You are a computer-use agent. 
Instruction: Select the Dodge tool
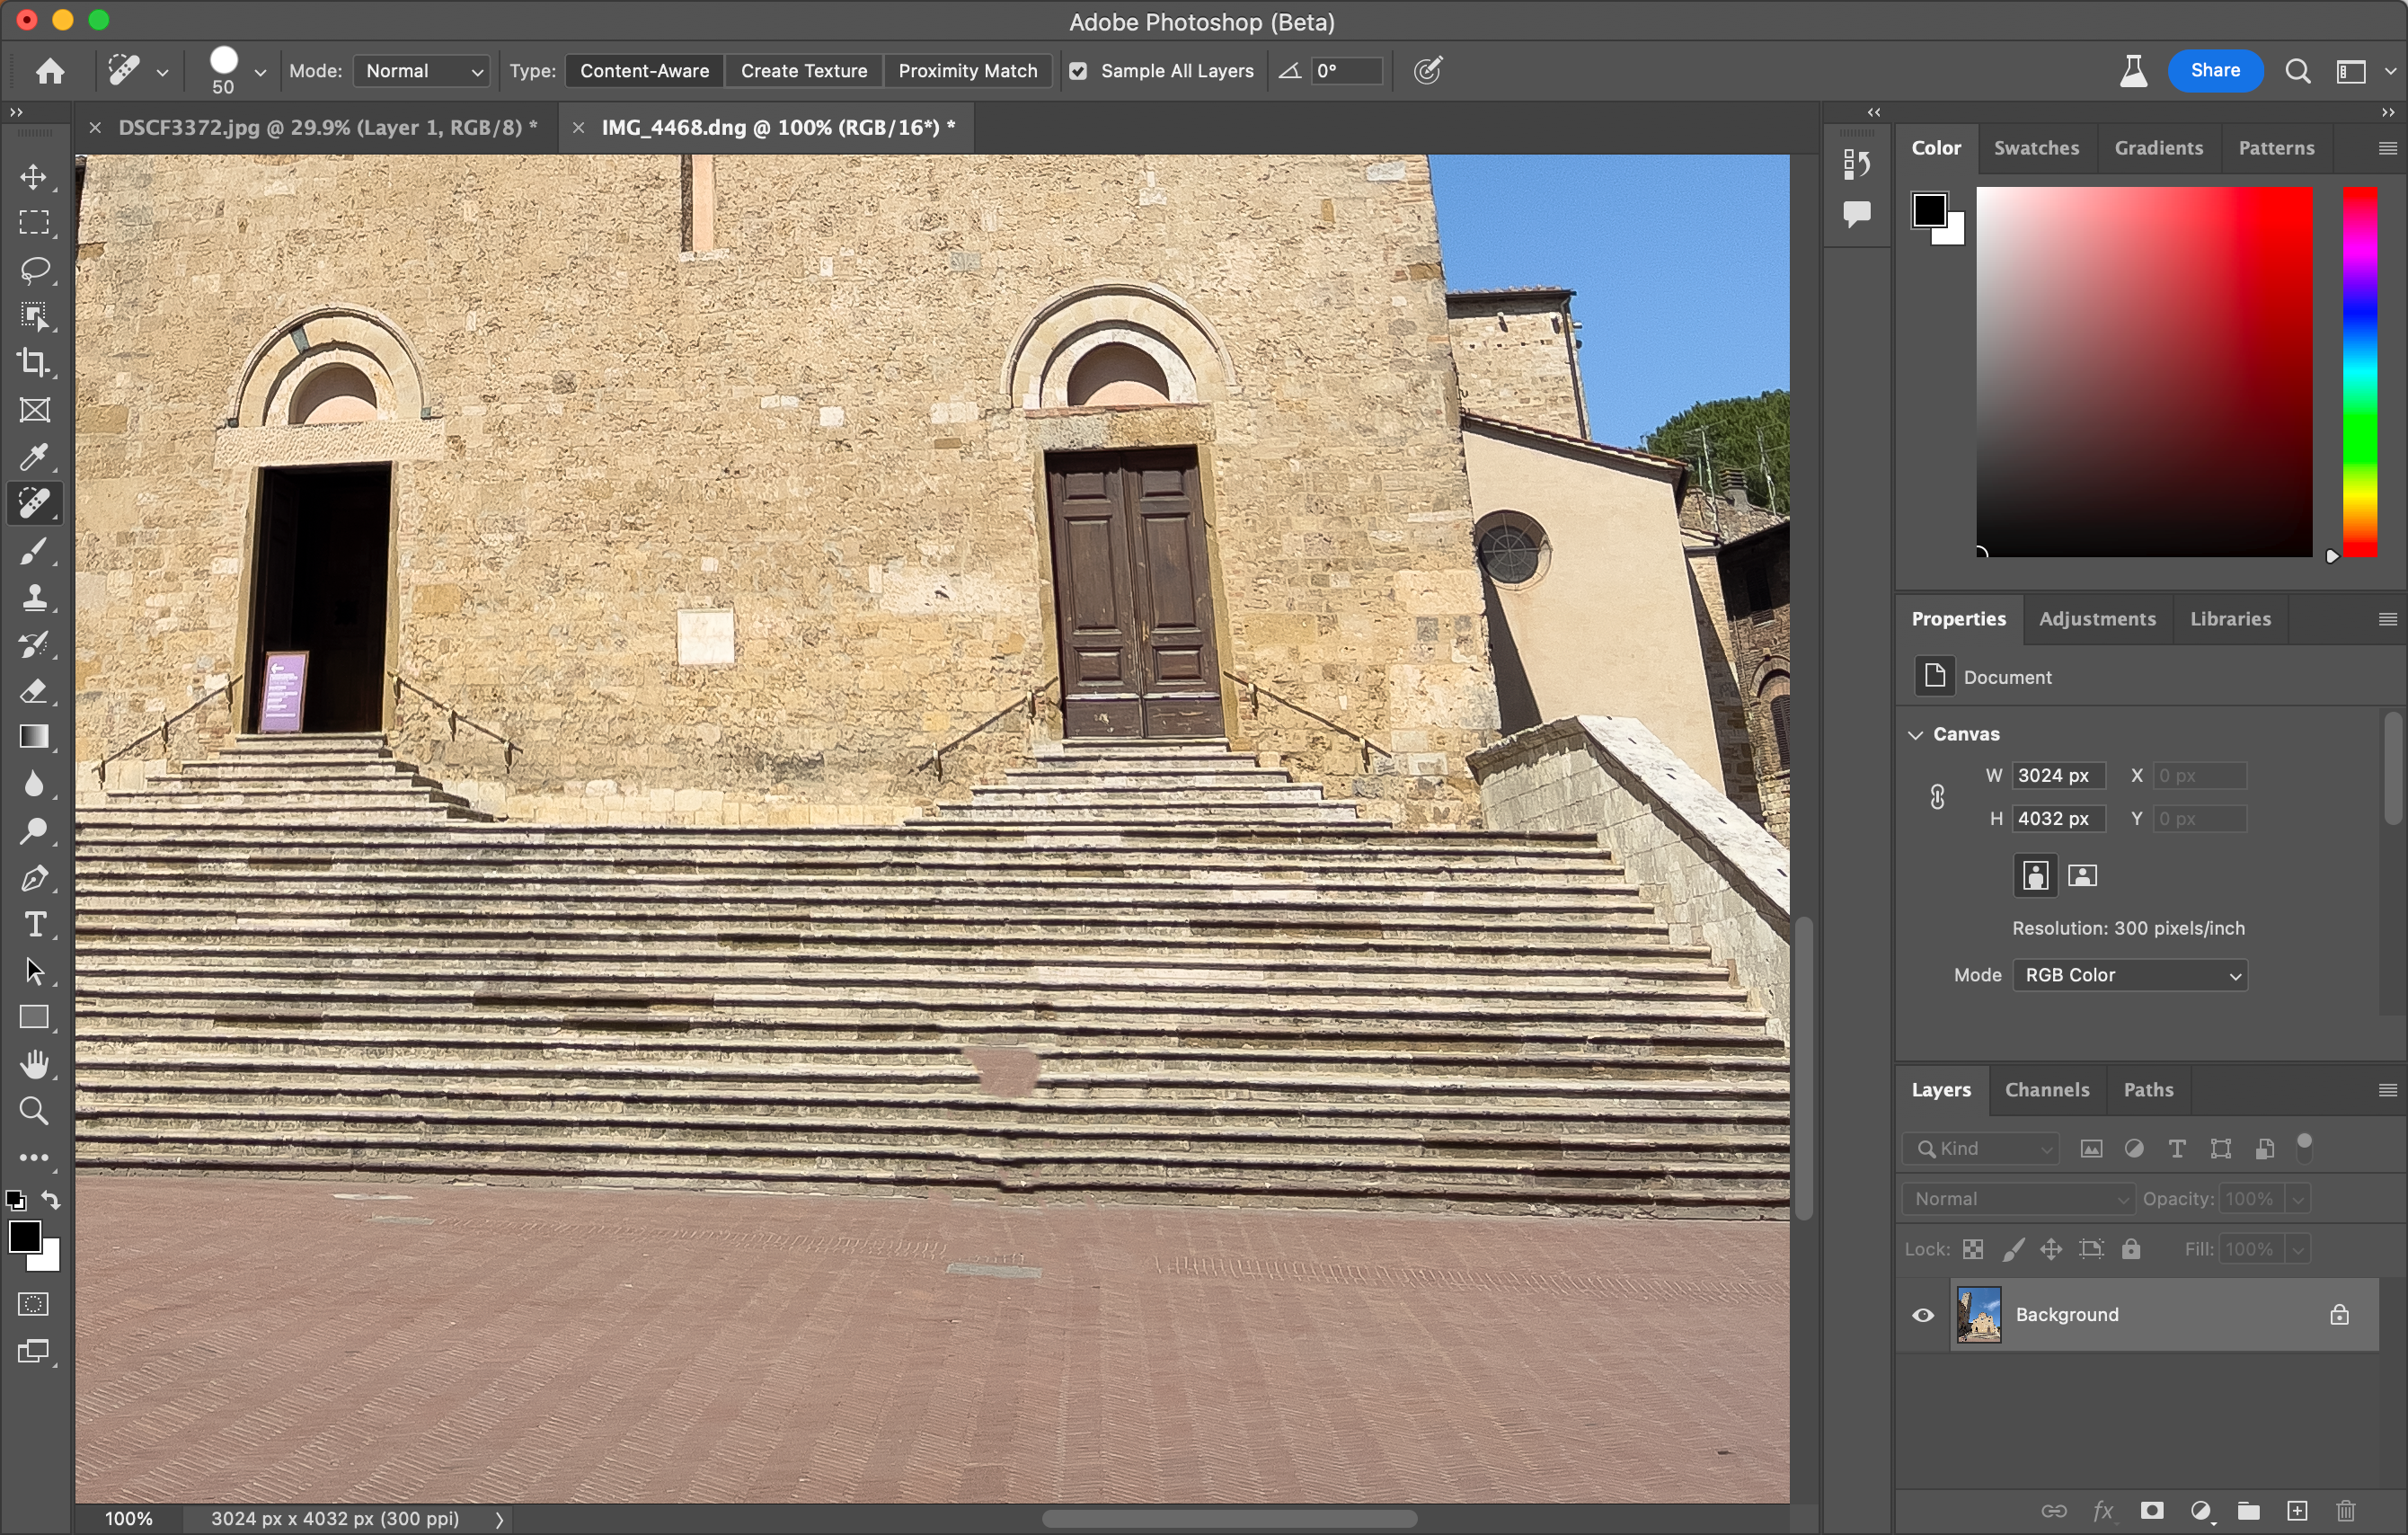[x=34, y=831]
